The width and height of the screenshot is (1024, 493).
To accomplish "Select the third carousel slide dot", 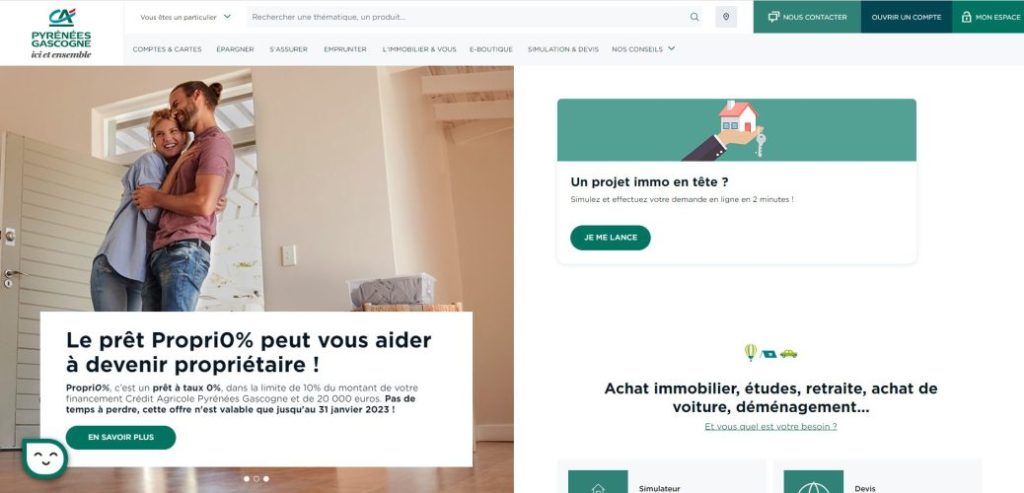I will (266, 479).
